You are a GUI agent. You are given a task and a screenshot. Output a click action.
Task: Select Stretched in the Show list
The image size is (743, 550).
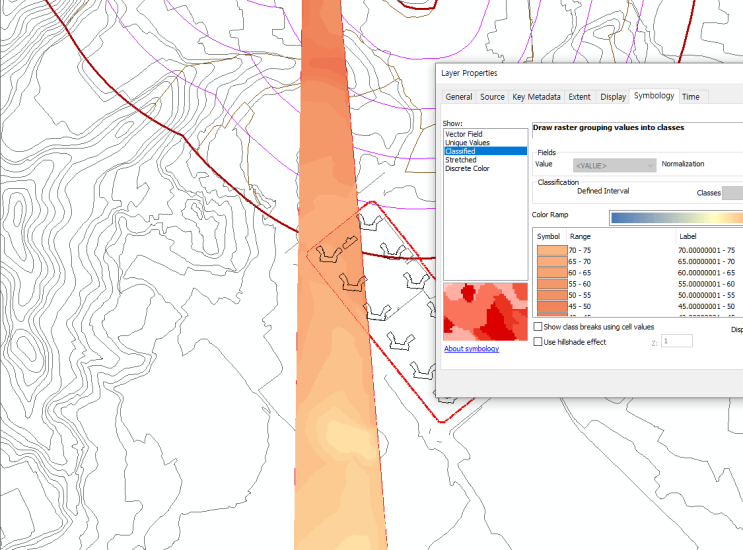461,160
